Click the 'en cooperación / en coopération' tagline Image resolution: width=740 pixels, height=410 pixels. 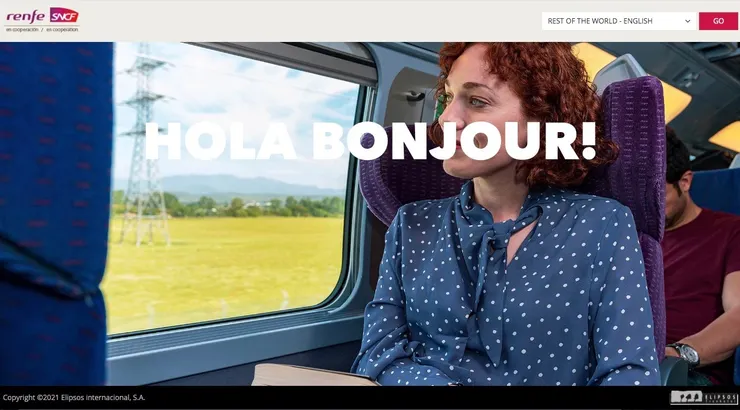coord(42,29)
